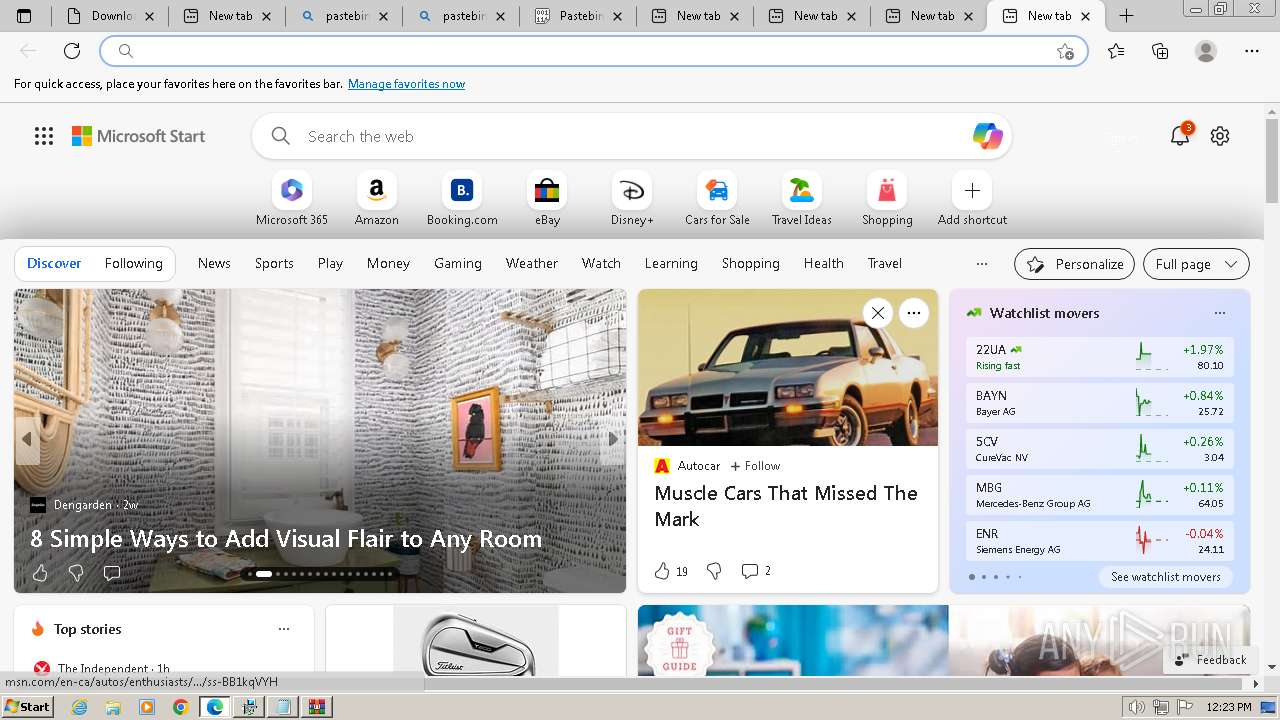
Task: Go to previous carousel slide
Action: 27,439
